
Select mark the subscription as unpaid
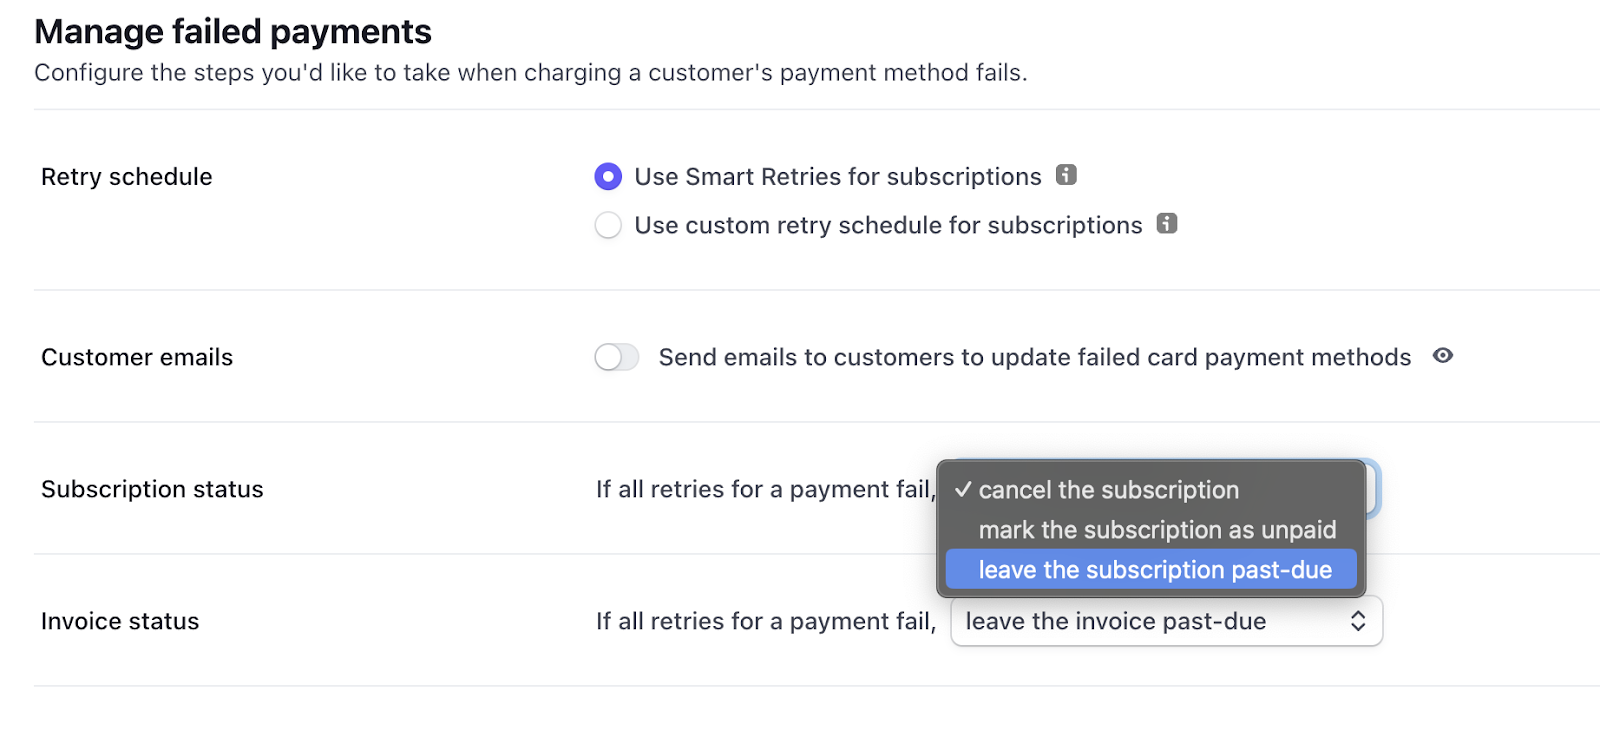[1158, 529]
